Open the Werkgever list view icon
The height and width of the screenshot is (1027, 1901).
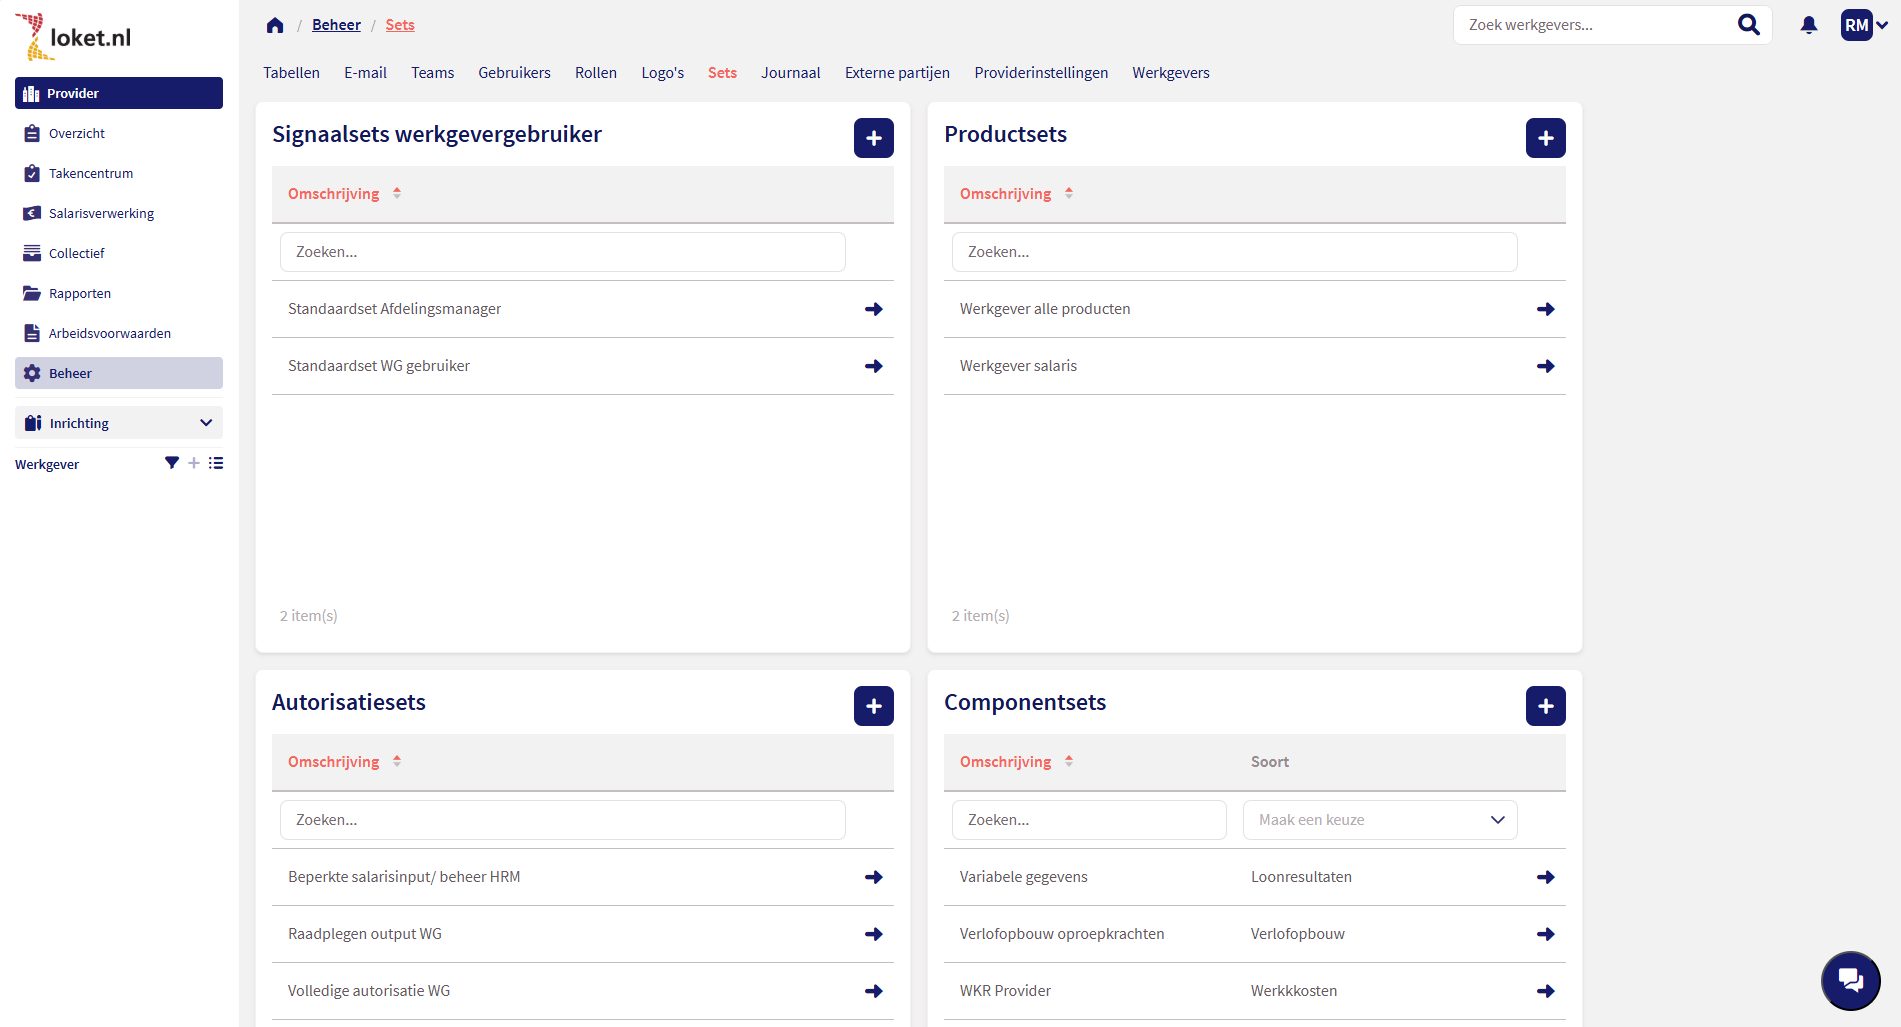[216, 463]
